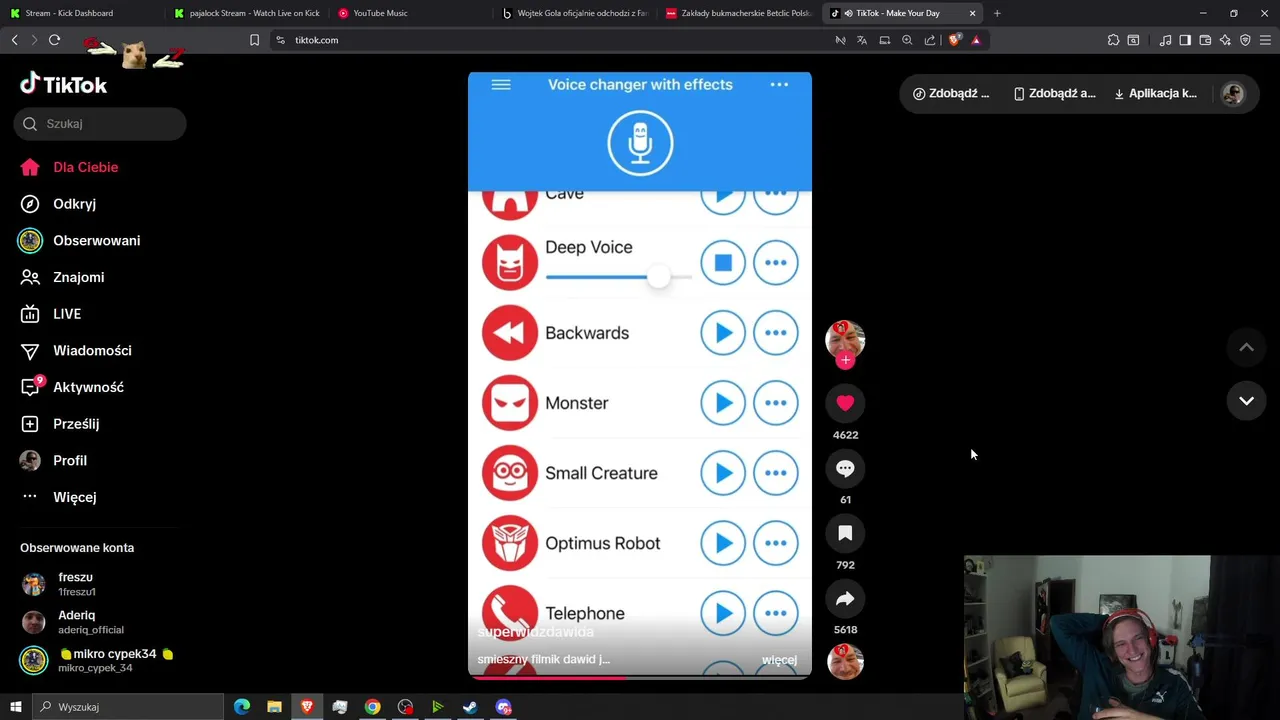Play the Monster voice effect

pos(723,403)
